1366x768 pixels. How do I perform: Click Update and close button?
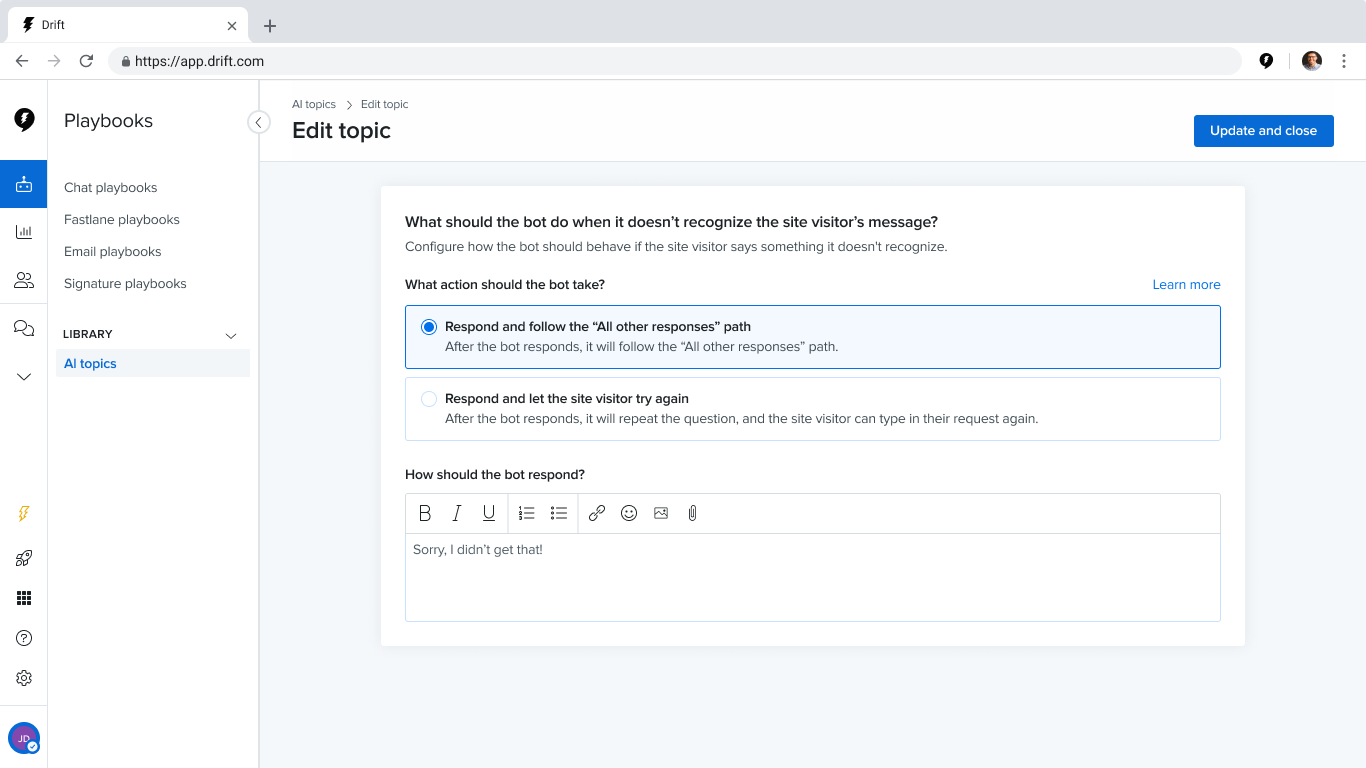point(1263,131)
